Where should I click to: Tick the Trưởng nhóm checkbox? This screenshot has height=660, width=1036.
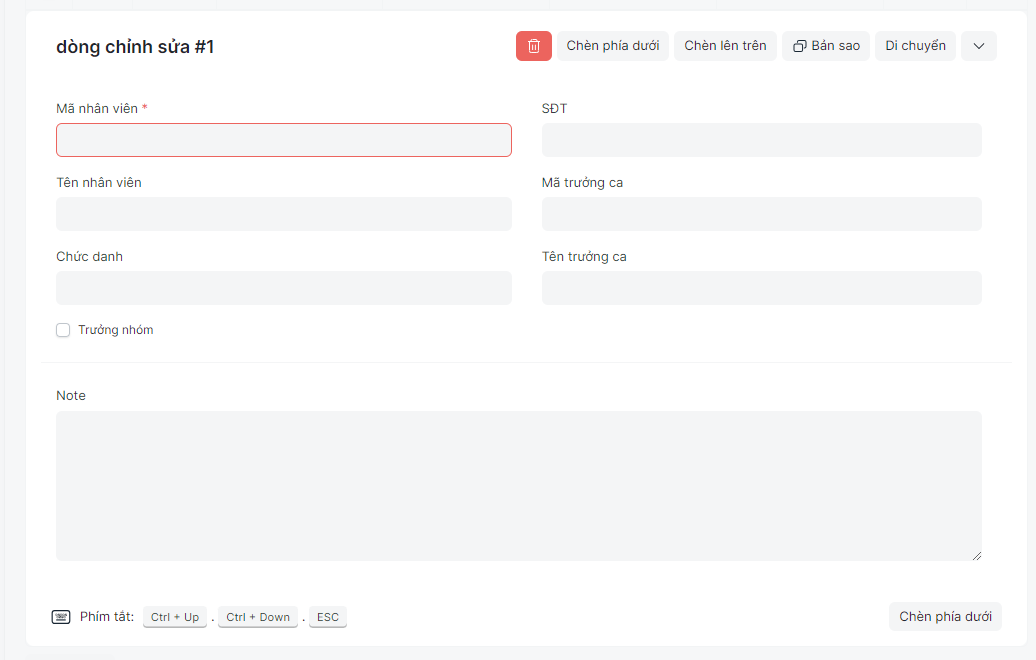(63, 330)
